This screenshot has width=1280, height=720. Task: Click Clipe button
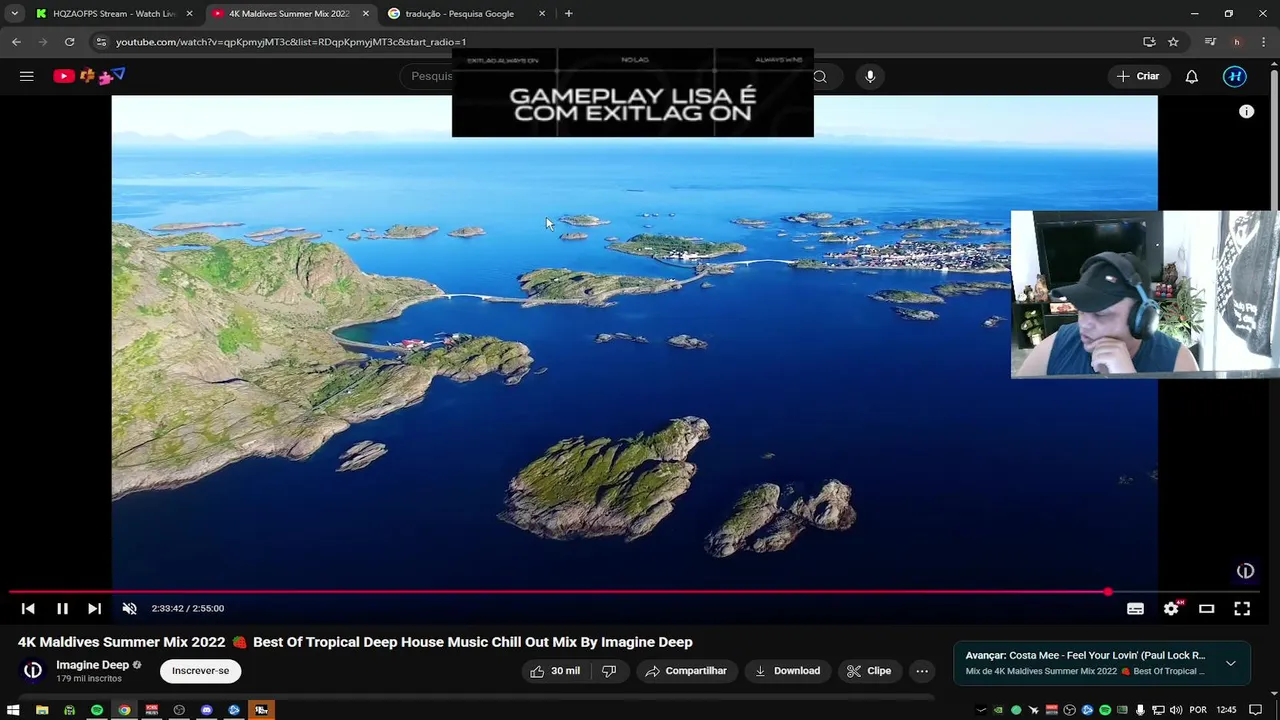pos(869,671)
